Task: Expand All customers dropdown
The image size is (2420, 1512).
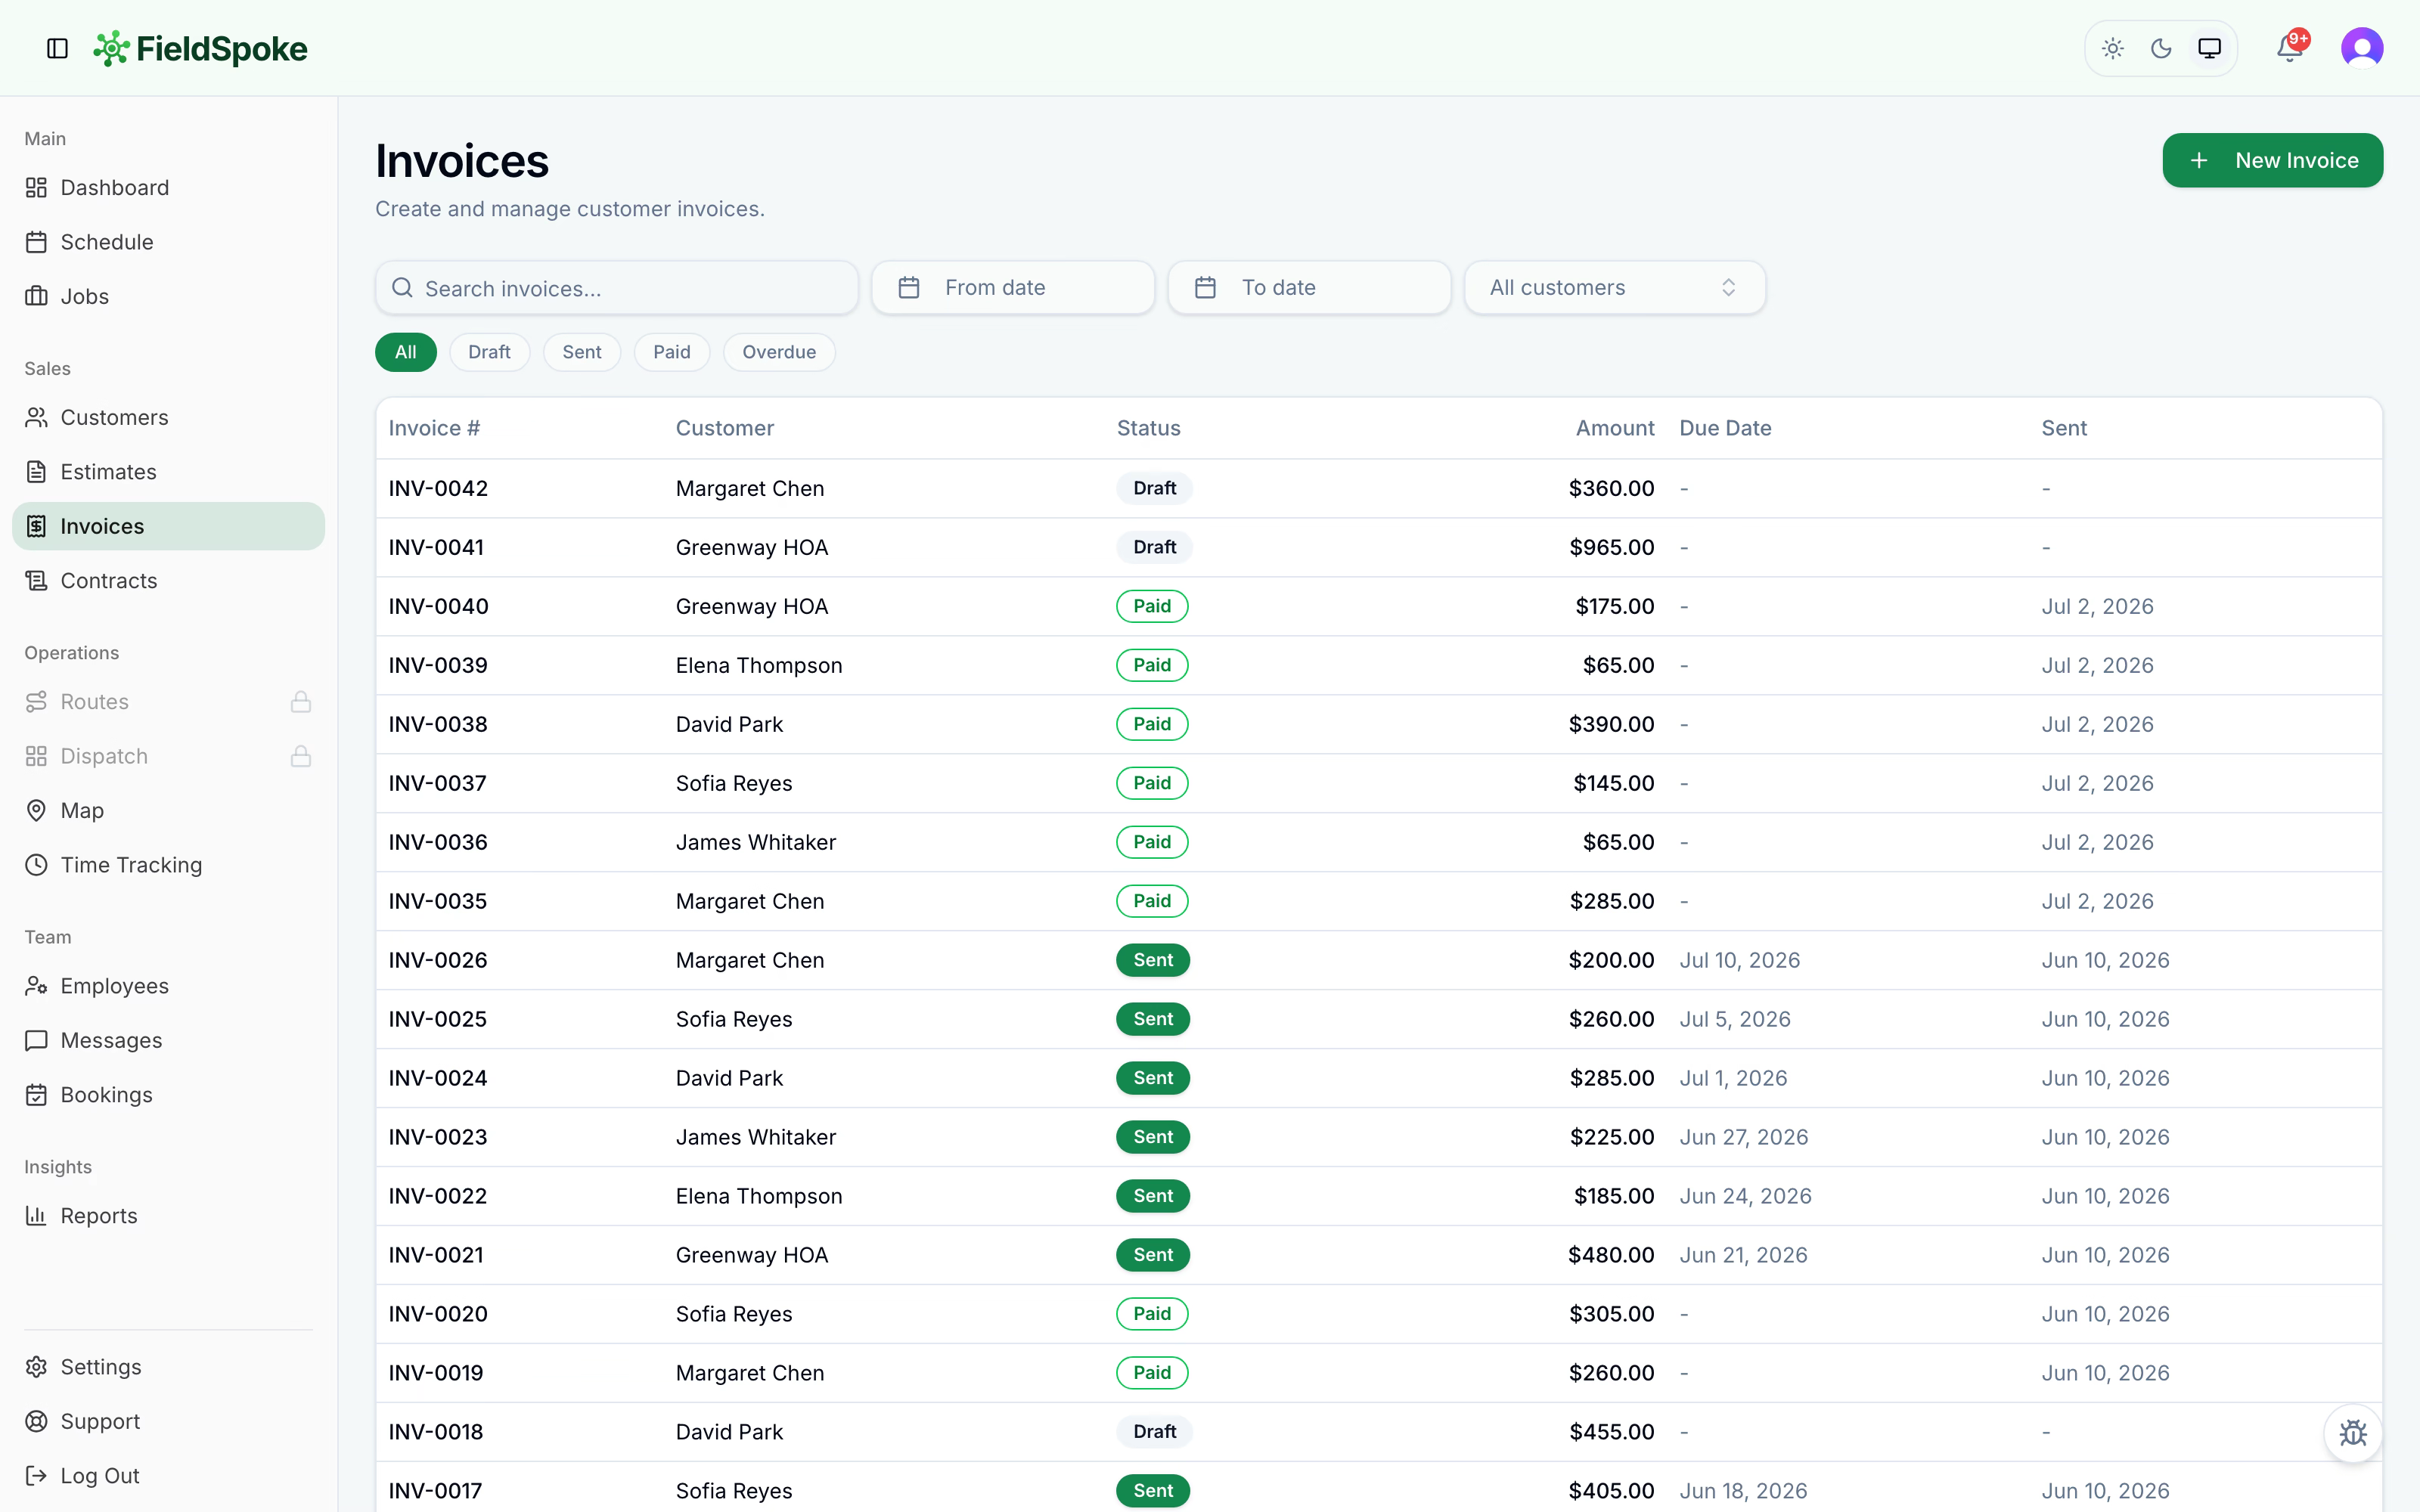Action: click(x=1615, y=288)
